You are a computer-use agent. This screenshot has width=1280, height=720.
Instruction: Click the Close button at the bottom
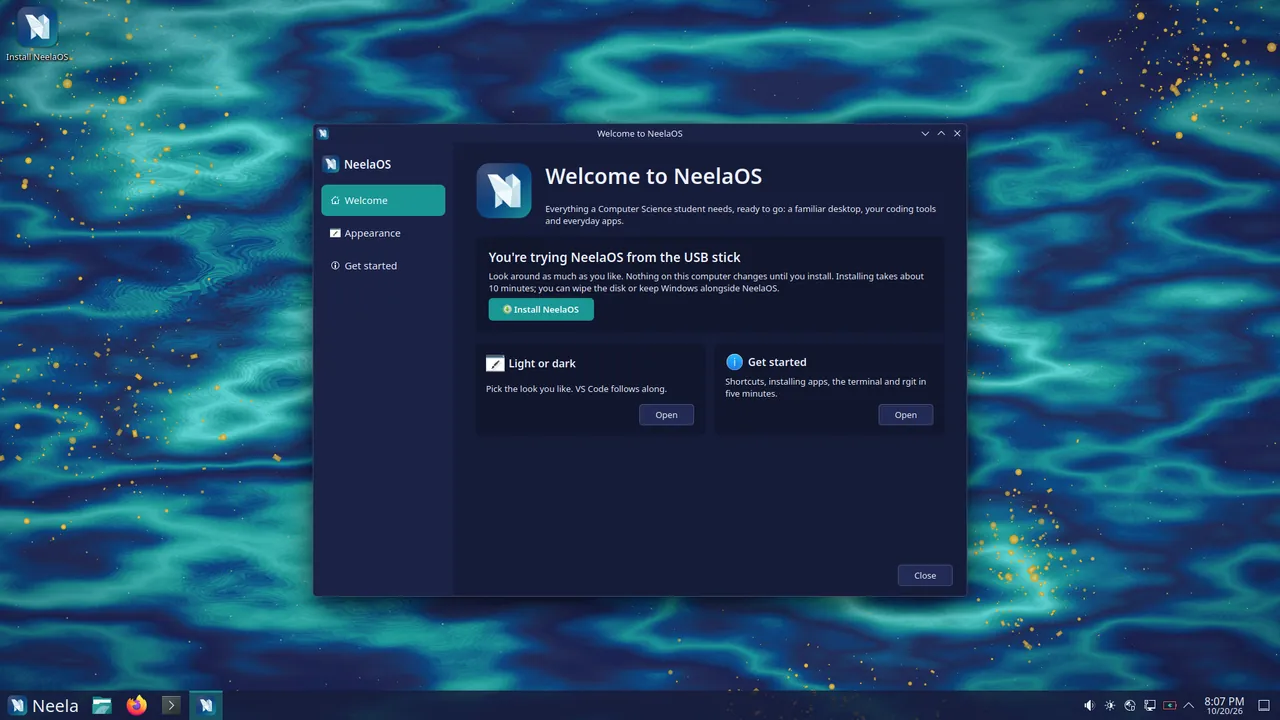925,575
